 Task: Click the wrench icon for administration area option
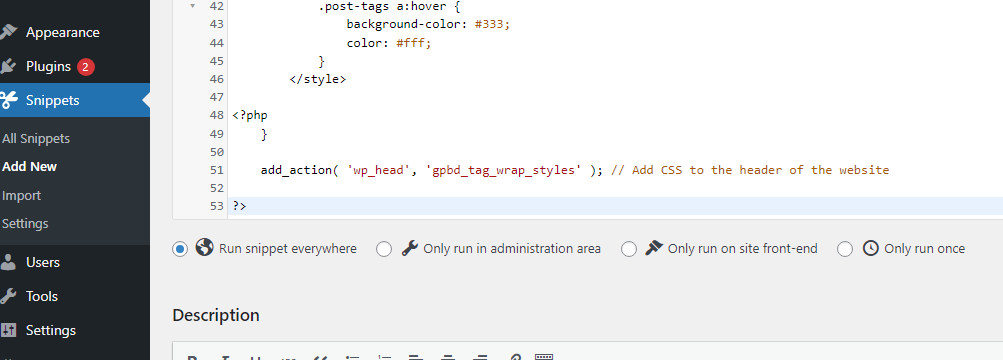pyautogui.click(x=409, y=247)
